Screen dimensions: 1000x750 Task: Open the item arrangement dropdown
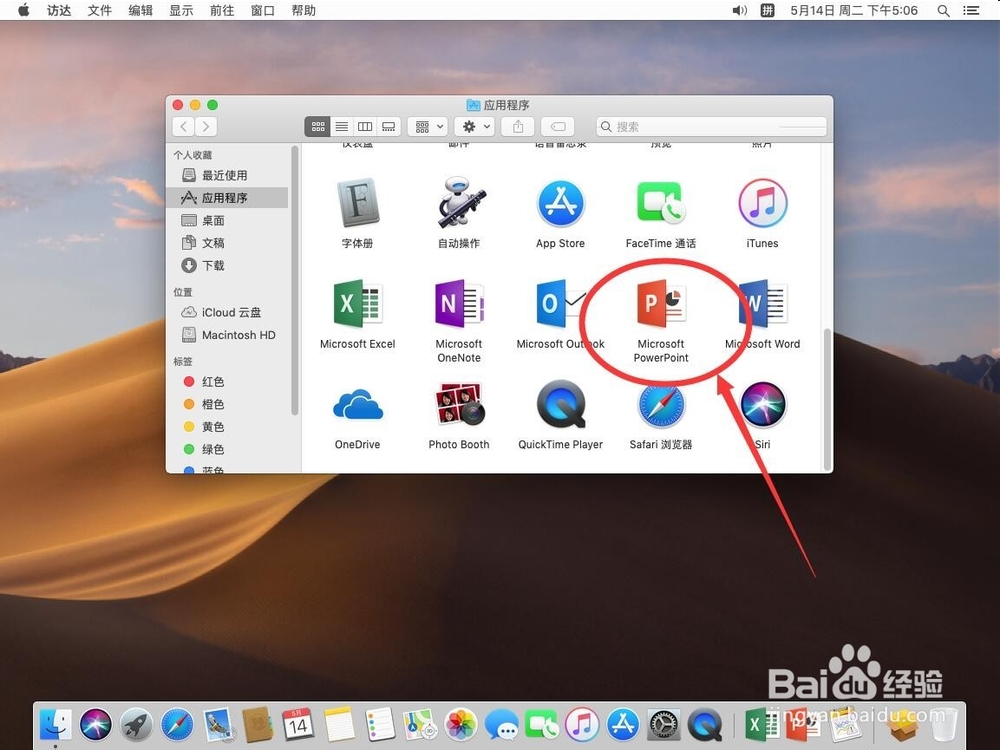click(428, 126)
